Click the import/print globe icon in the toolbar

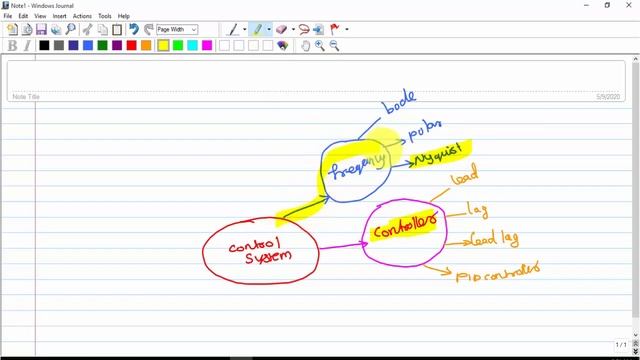click(56, 29)
